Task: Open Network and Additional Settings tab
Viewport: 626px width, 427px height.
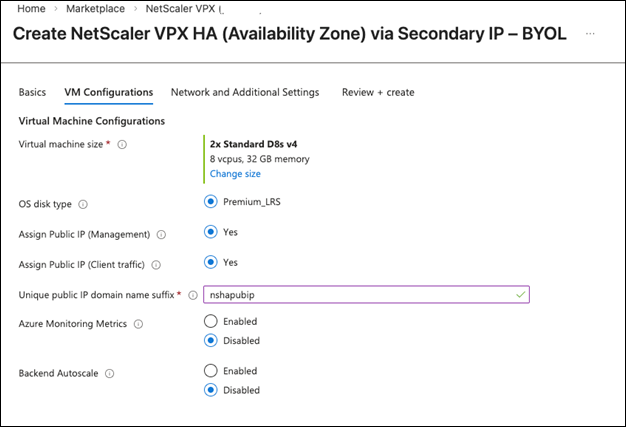Action: (245, 92)
